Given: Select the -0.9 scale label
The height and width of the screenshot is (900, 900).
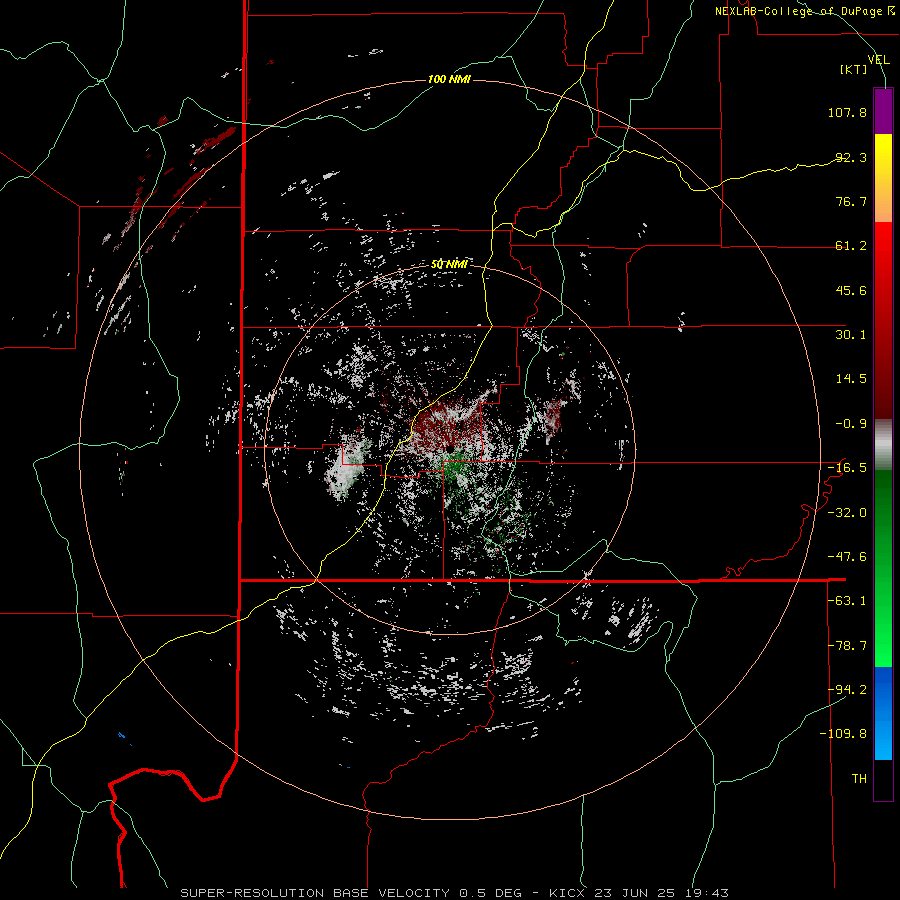Looking at the screenshot, I should [851, 424].
